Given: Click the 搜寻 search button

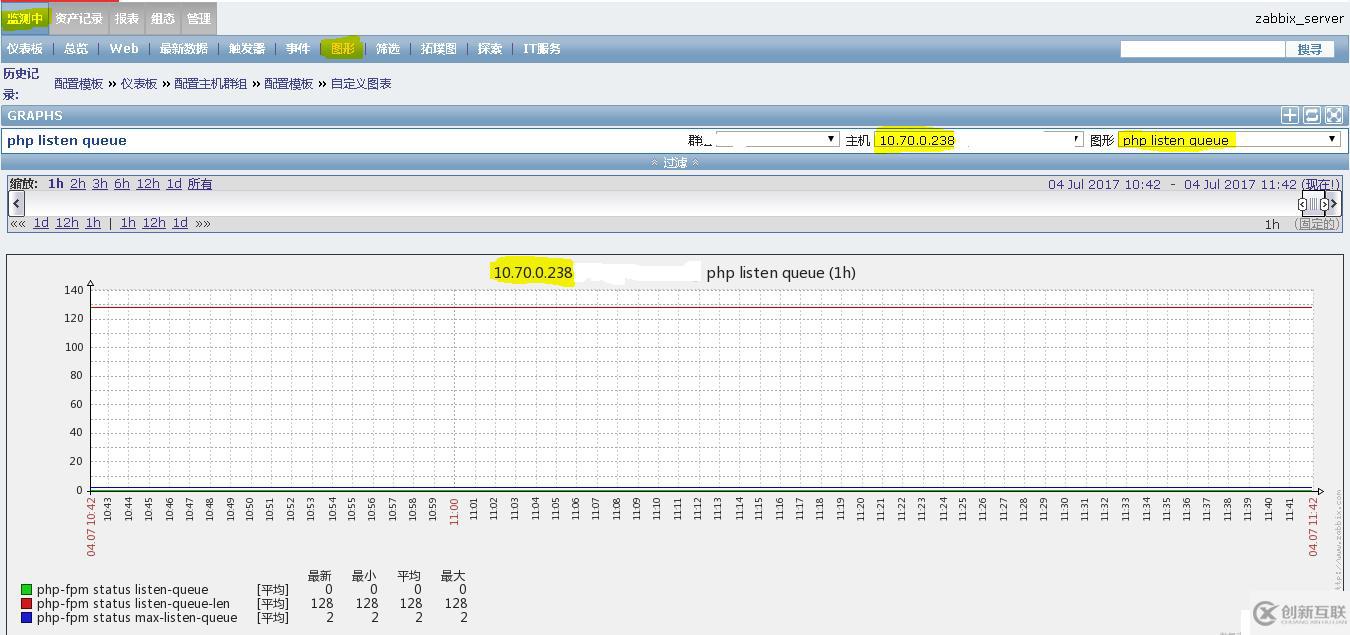Looking at the screenshot, I should [x=1309, y=49].
